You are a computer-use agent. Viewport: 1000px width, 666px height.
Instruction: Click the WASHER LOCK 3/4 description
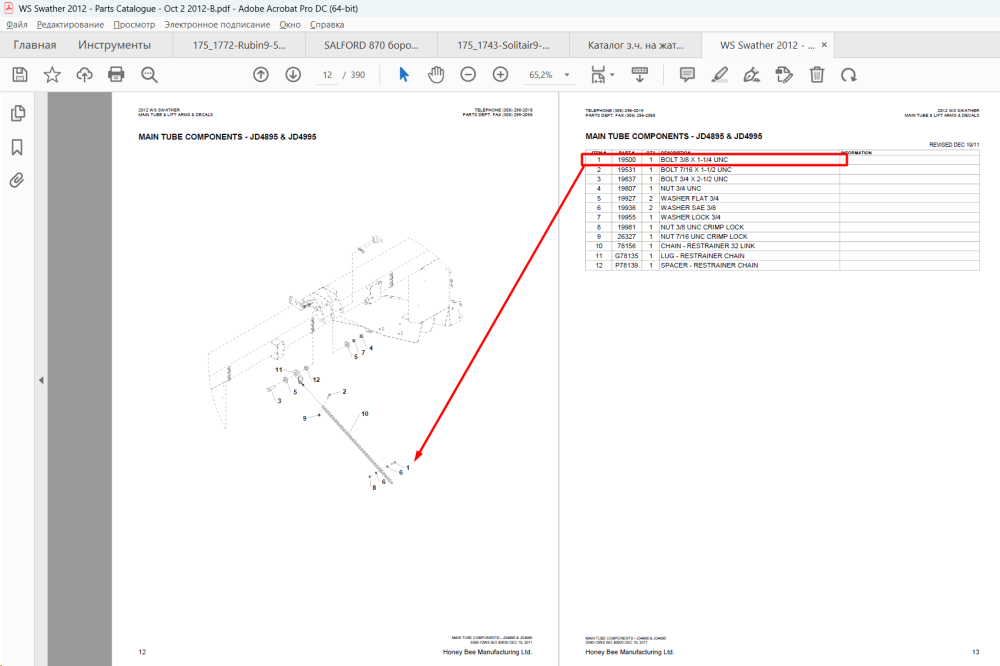coord(690,218)
